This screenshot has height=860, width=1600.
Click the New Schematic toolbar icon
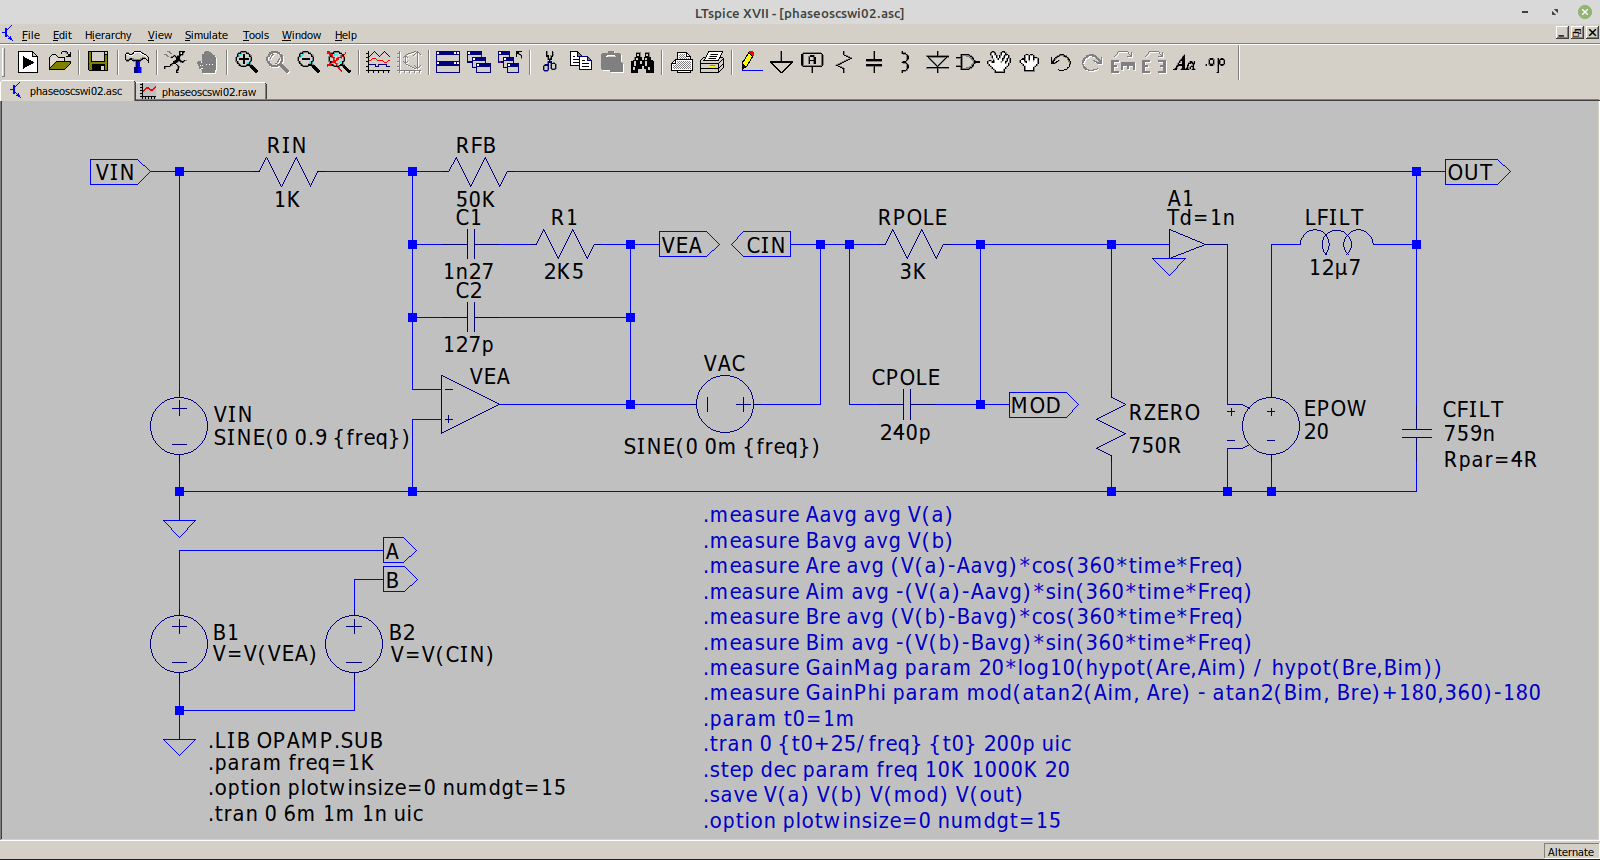point(28,62)
